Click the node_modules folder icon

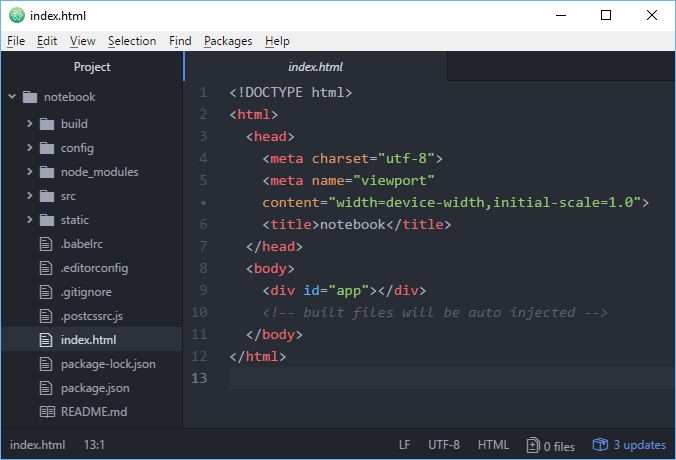pos(47,172)
